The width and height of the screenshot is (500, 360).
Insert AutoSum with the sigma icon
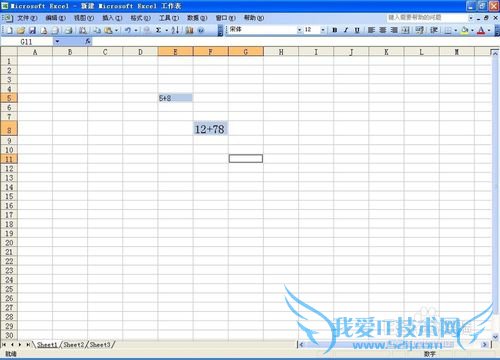[159, 30]
